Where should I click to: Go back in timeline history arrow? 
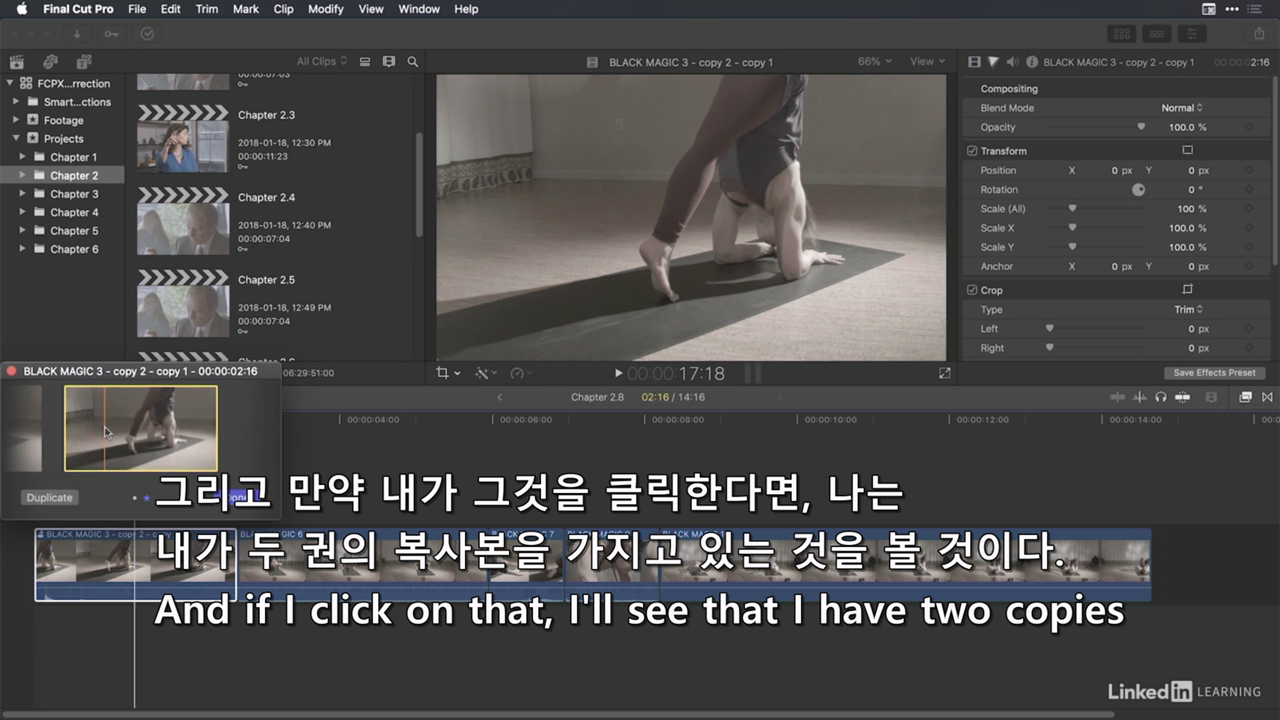click(500, 397)
